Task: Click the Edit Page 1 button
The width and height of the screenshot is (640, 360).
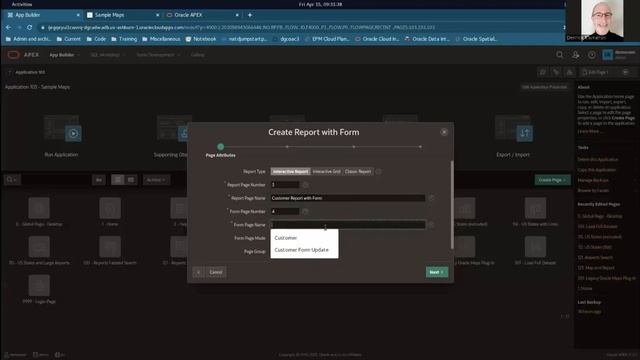Action: click(596, 72)
